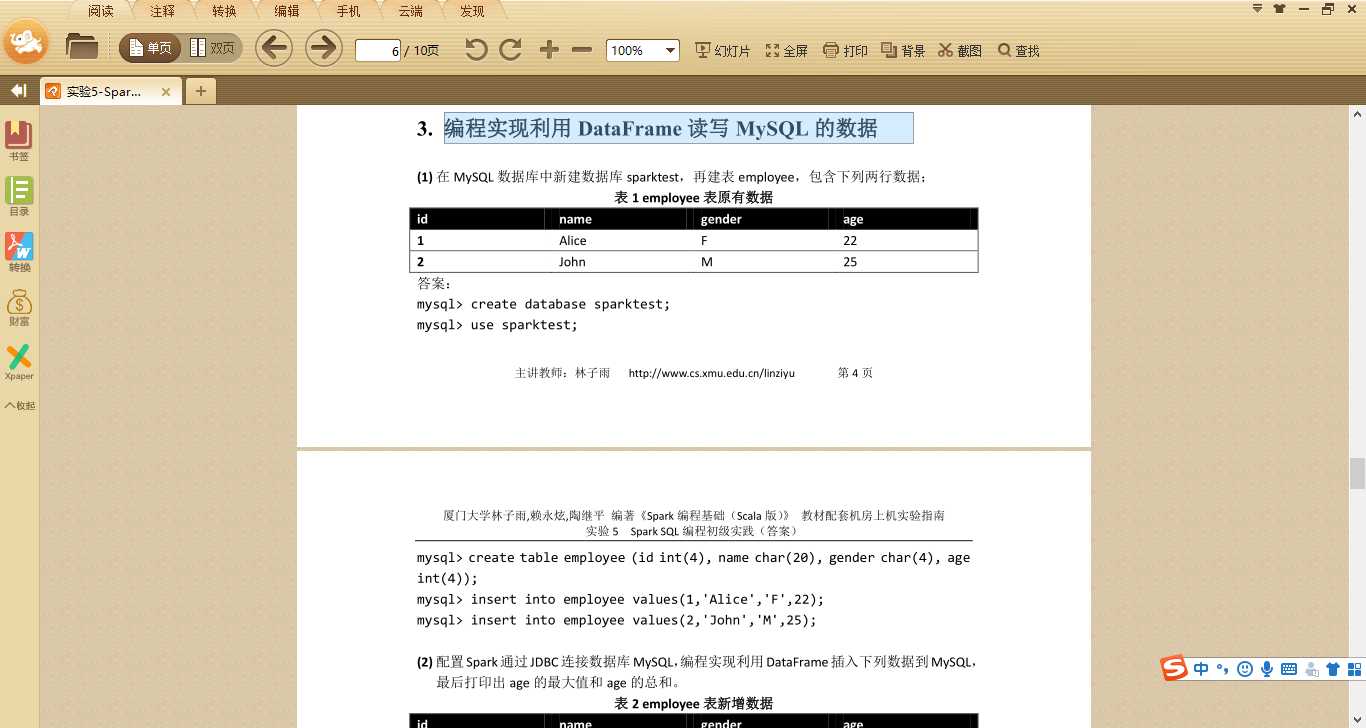Toggle Chinese/English input mode (中)

[x=1201, y=669]
